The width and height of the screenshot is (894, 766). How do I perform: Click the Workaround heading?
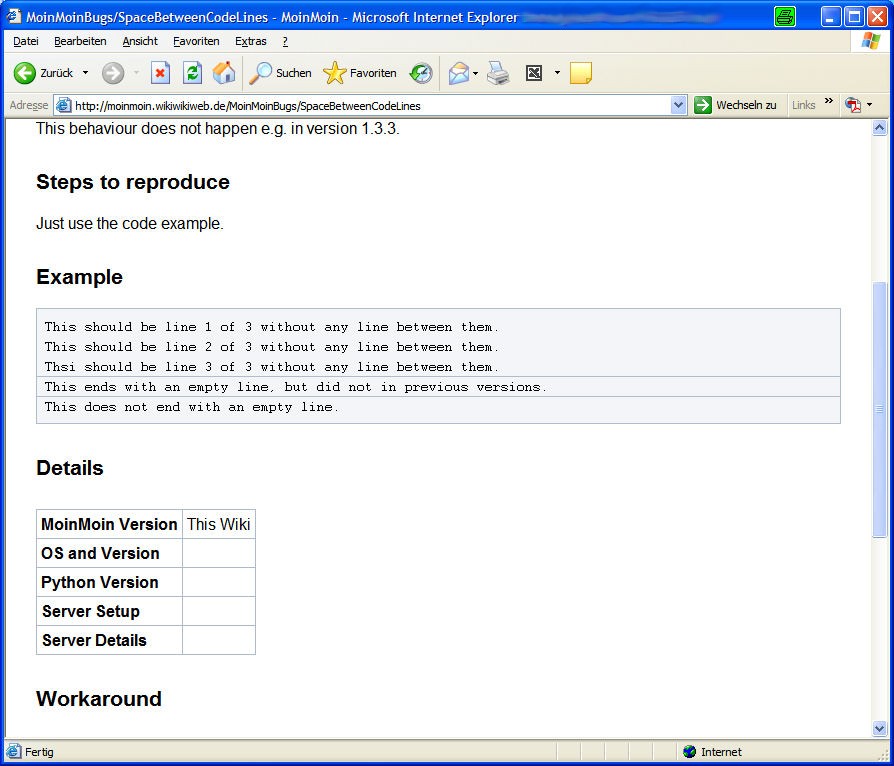click(99, 699)
